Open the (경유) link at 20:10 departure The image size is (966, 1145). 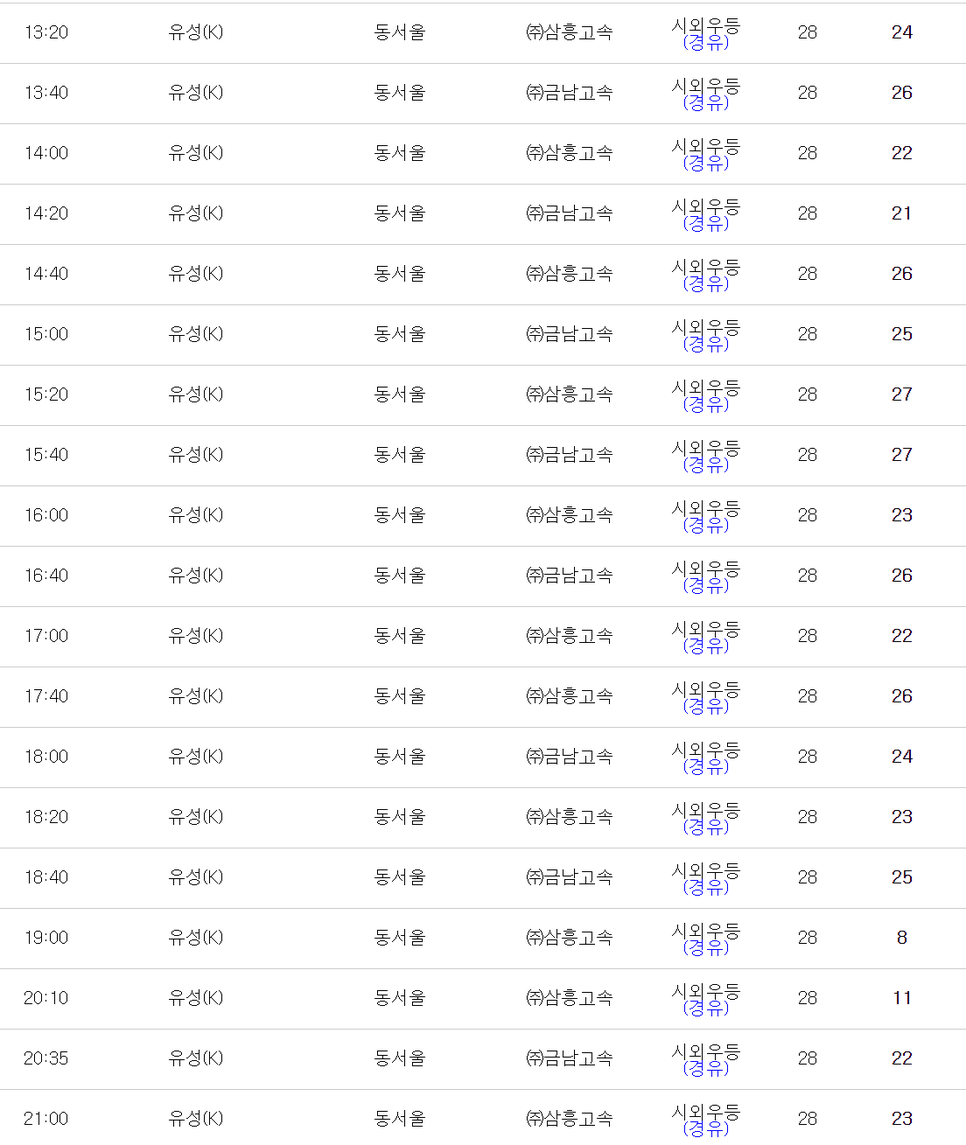705,1008
